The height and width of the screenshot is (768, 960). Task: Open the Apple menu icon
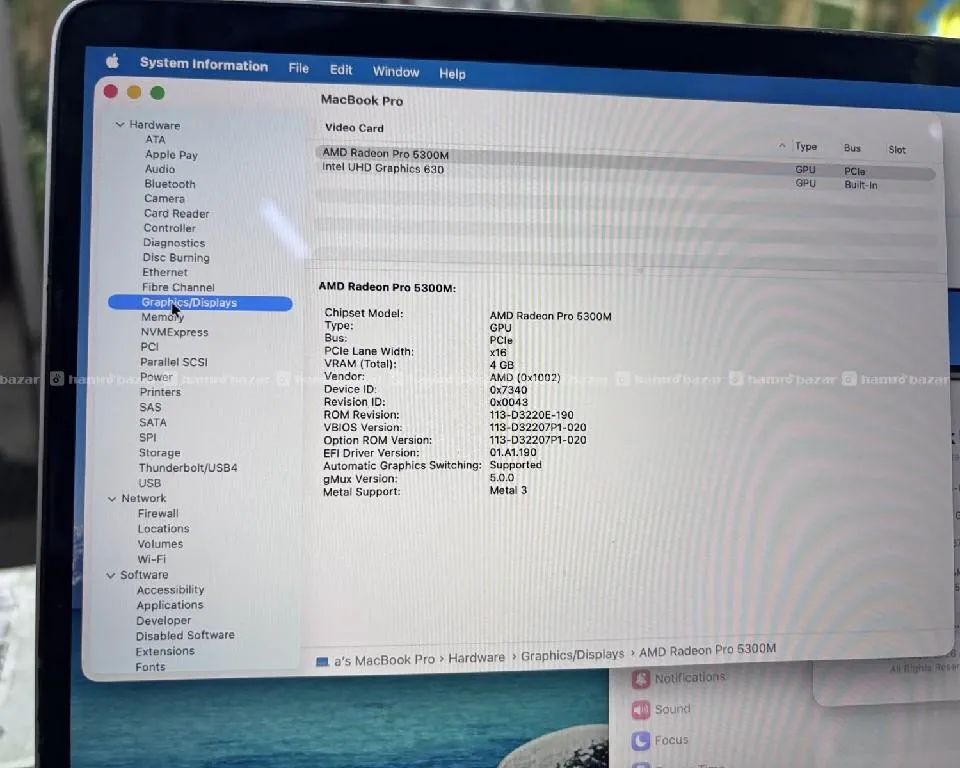pyautogui.click(x=112, y=61)
